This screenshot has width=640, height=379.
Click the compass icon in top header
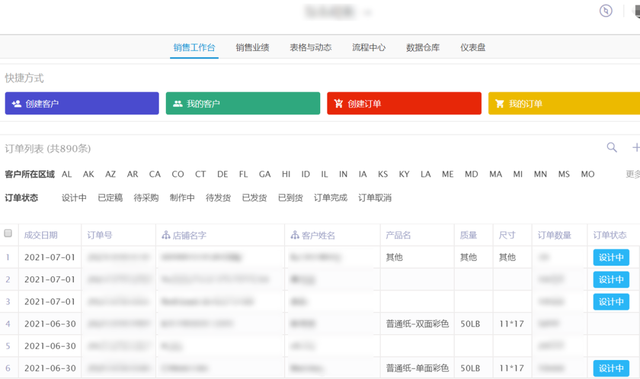(x=606, y=11)
